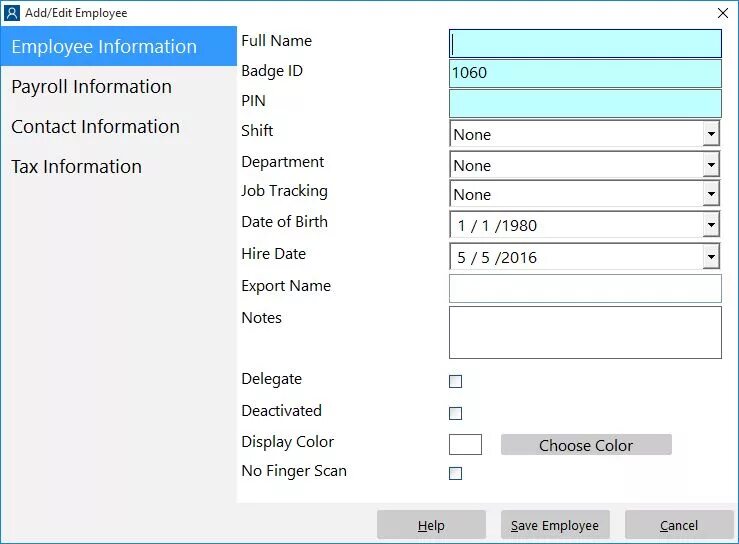The image size is (739, 544).
Task: Cancel the employee edit
Action: (x=679, y=525)
